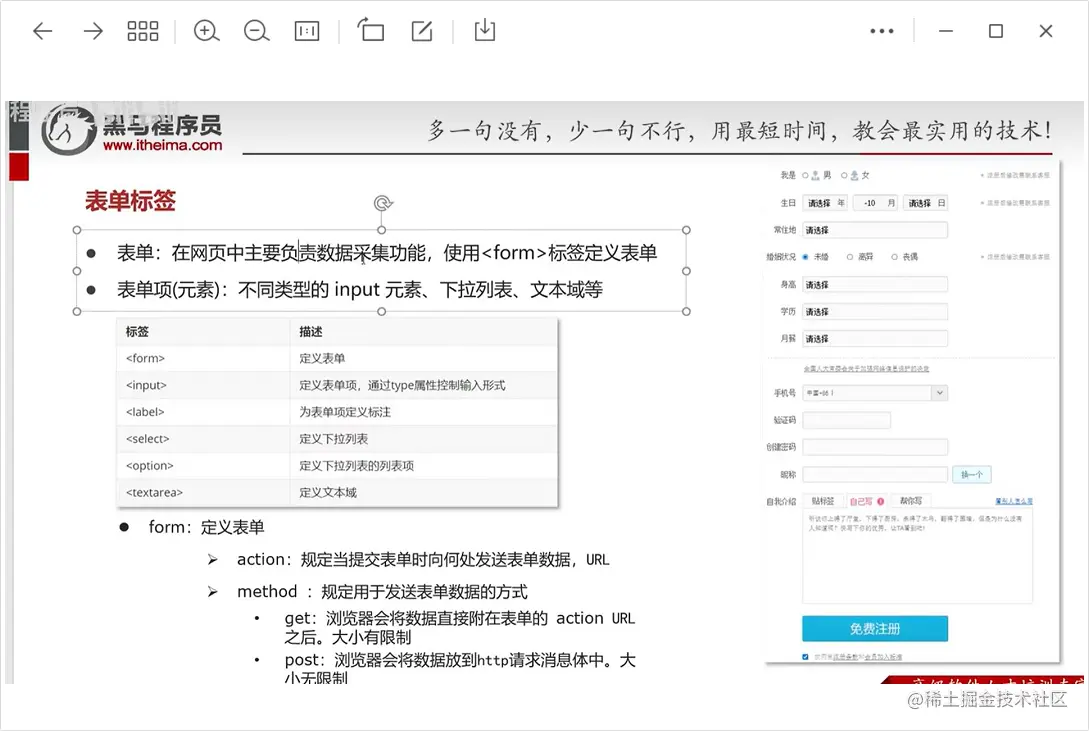Open the birthday day dropdown
Image resolution: width=1089 pixels, height=731 pixels.
point(925,203)
